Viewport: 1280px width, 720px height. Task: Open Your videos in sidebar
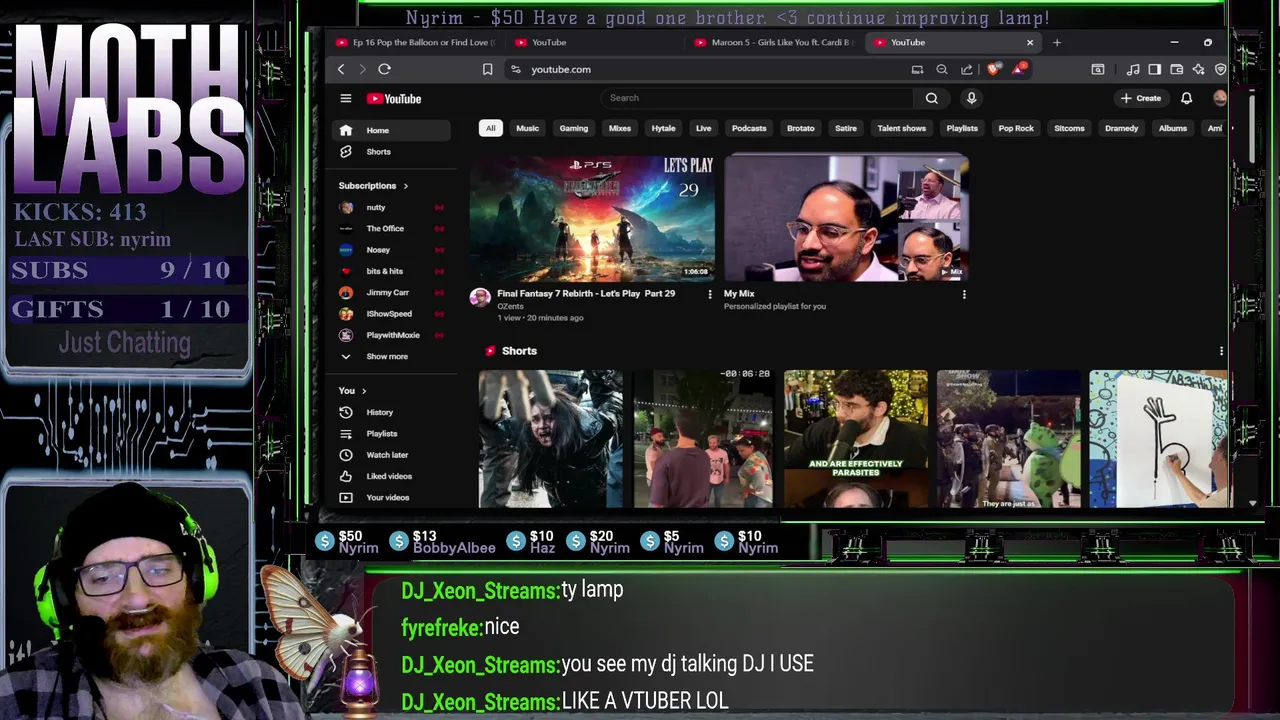(391, 497)
